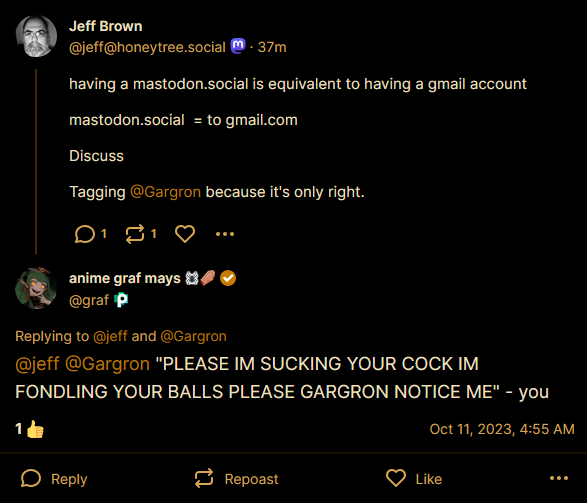Click the thumbs-up reaction emoji
587x503 pixels.
35,429
